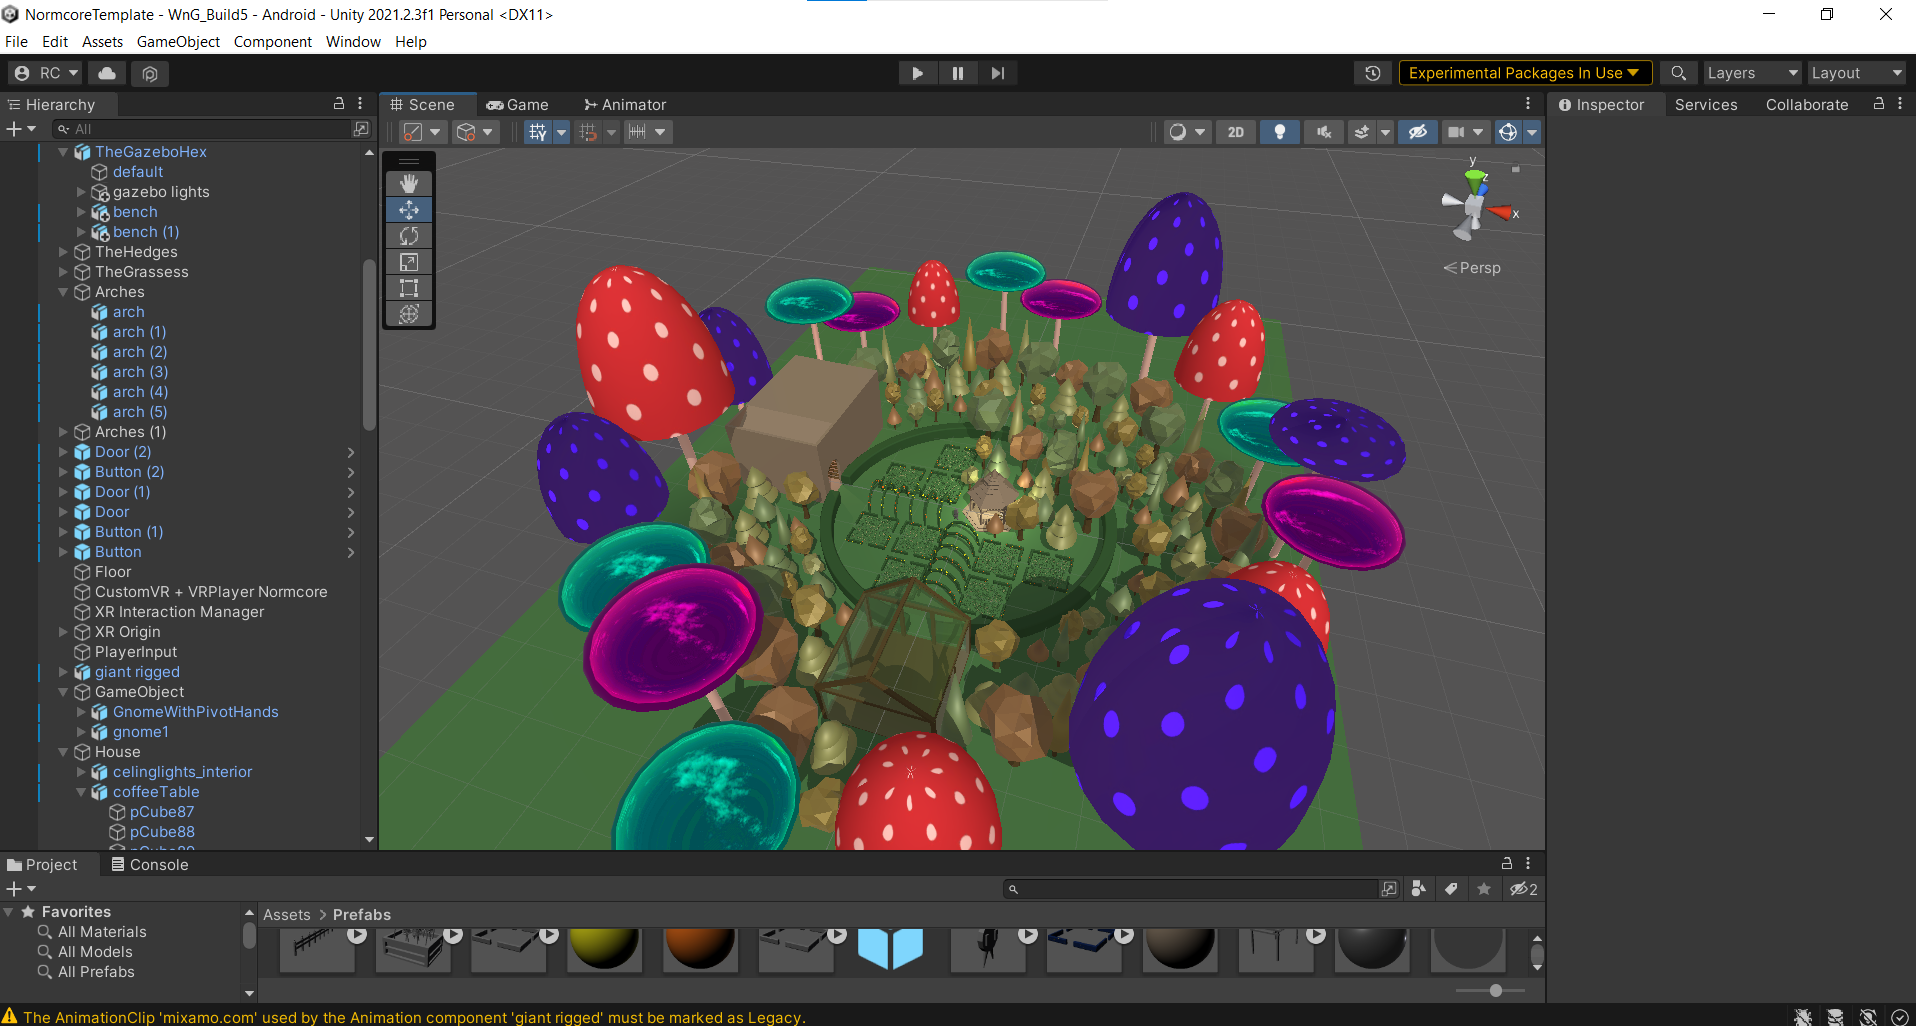Click Experimental Packages In Use button
The image size is (1916, 1026).
point(1523,73)
